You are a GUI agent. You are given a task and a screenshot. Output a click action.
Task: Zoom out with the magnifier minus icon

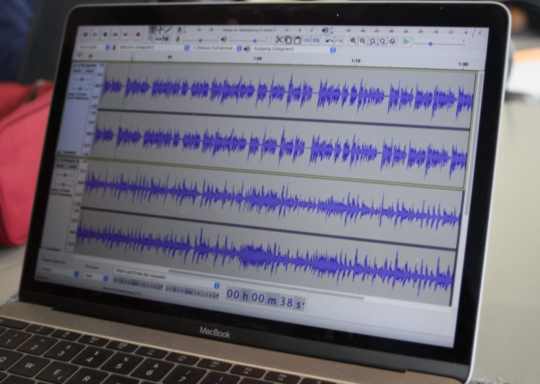pyautogui.click(x=363, y=41)
